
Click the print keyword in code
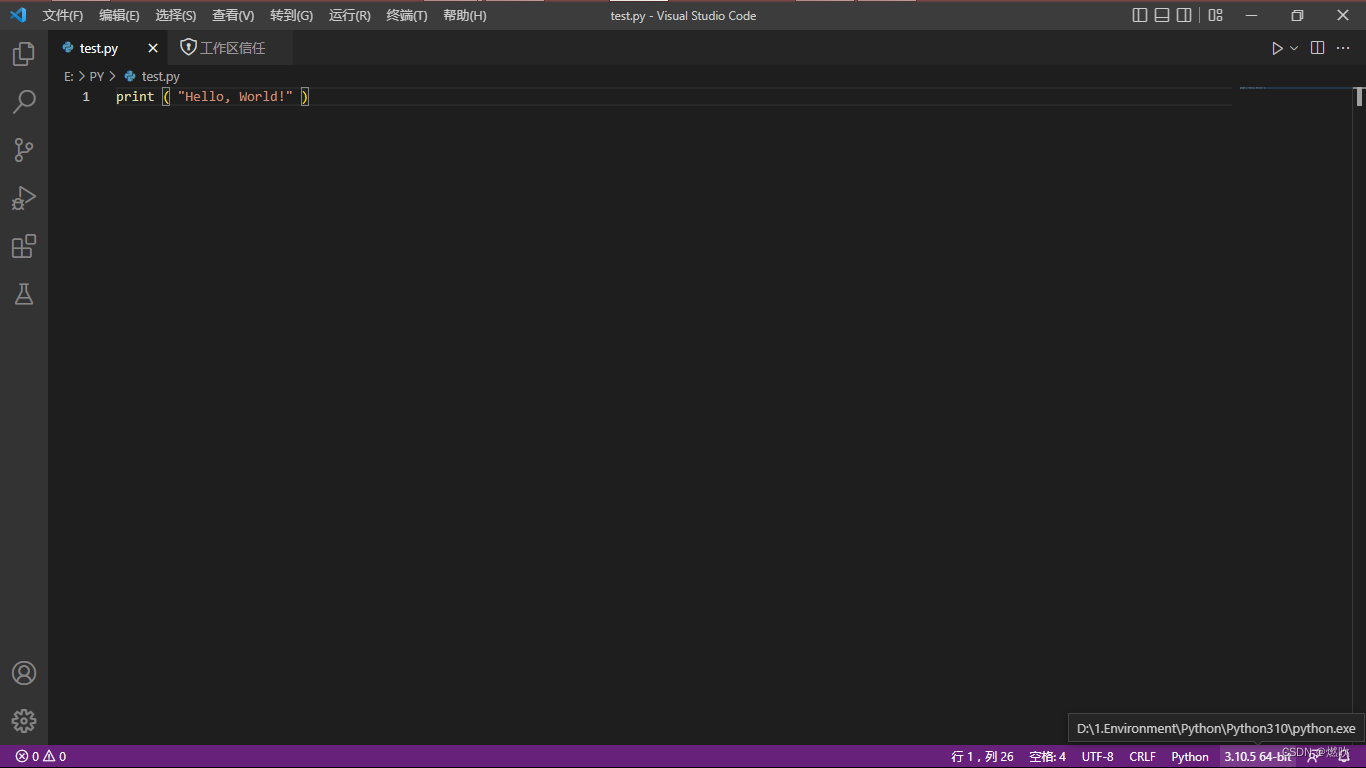tap(135, 97)
